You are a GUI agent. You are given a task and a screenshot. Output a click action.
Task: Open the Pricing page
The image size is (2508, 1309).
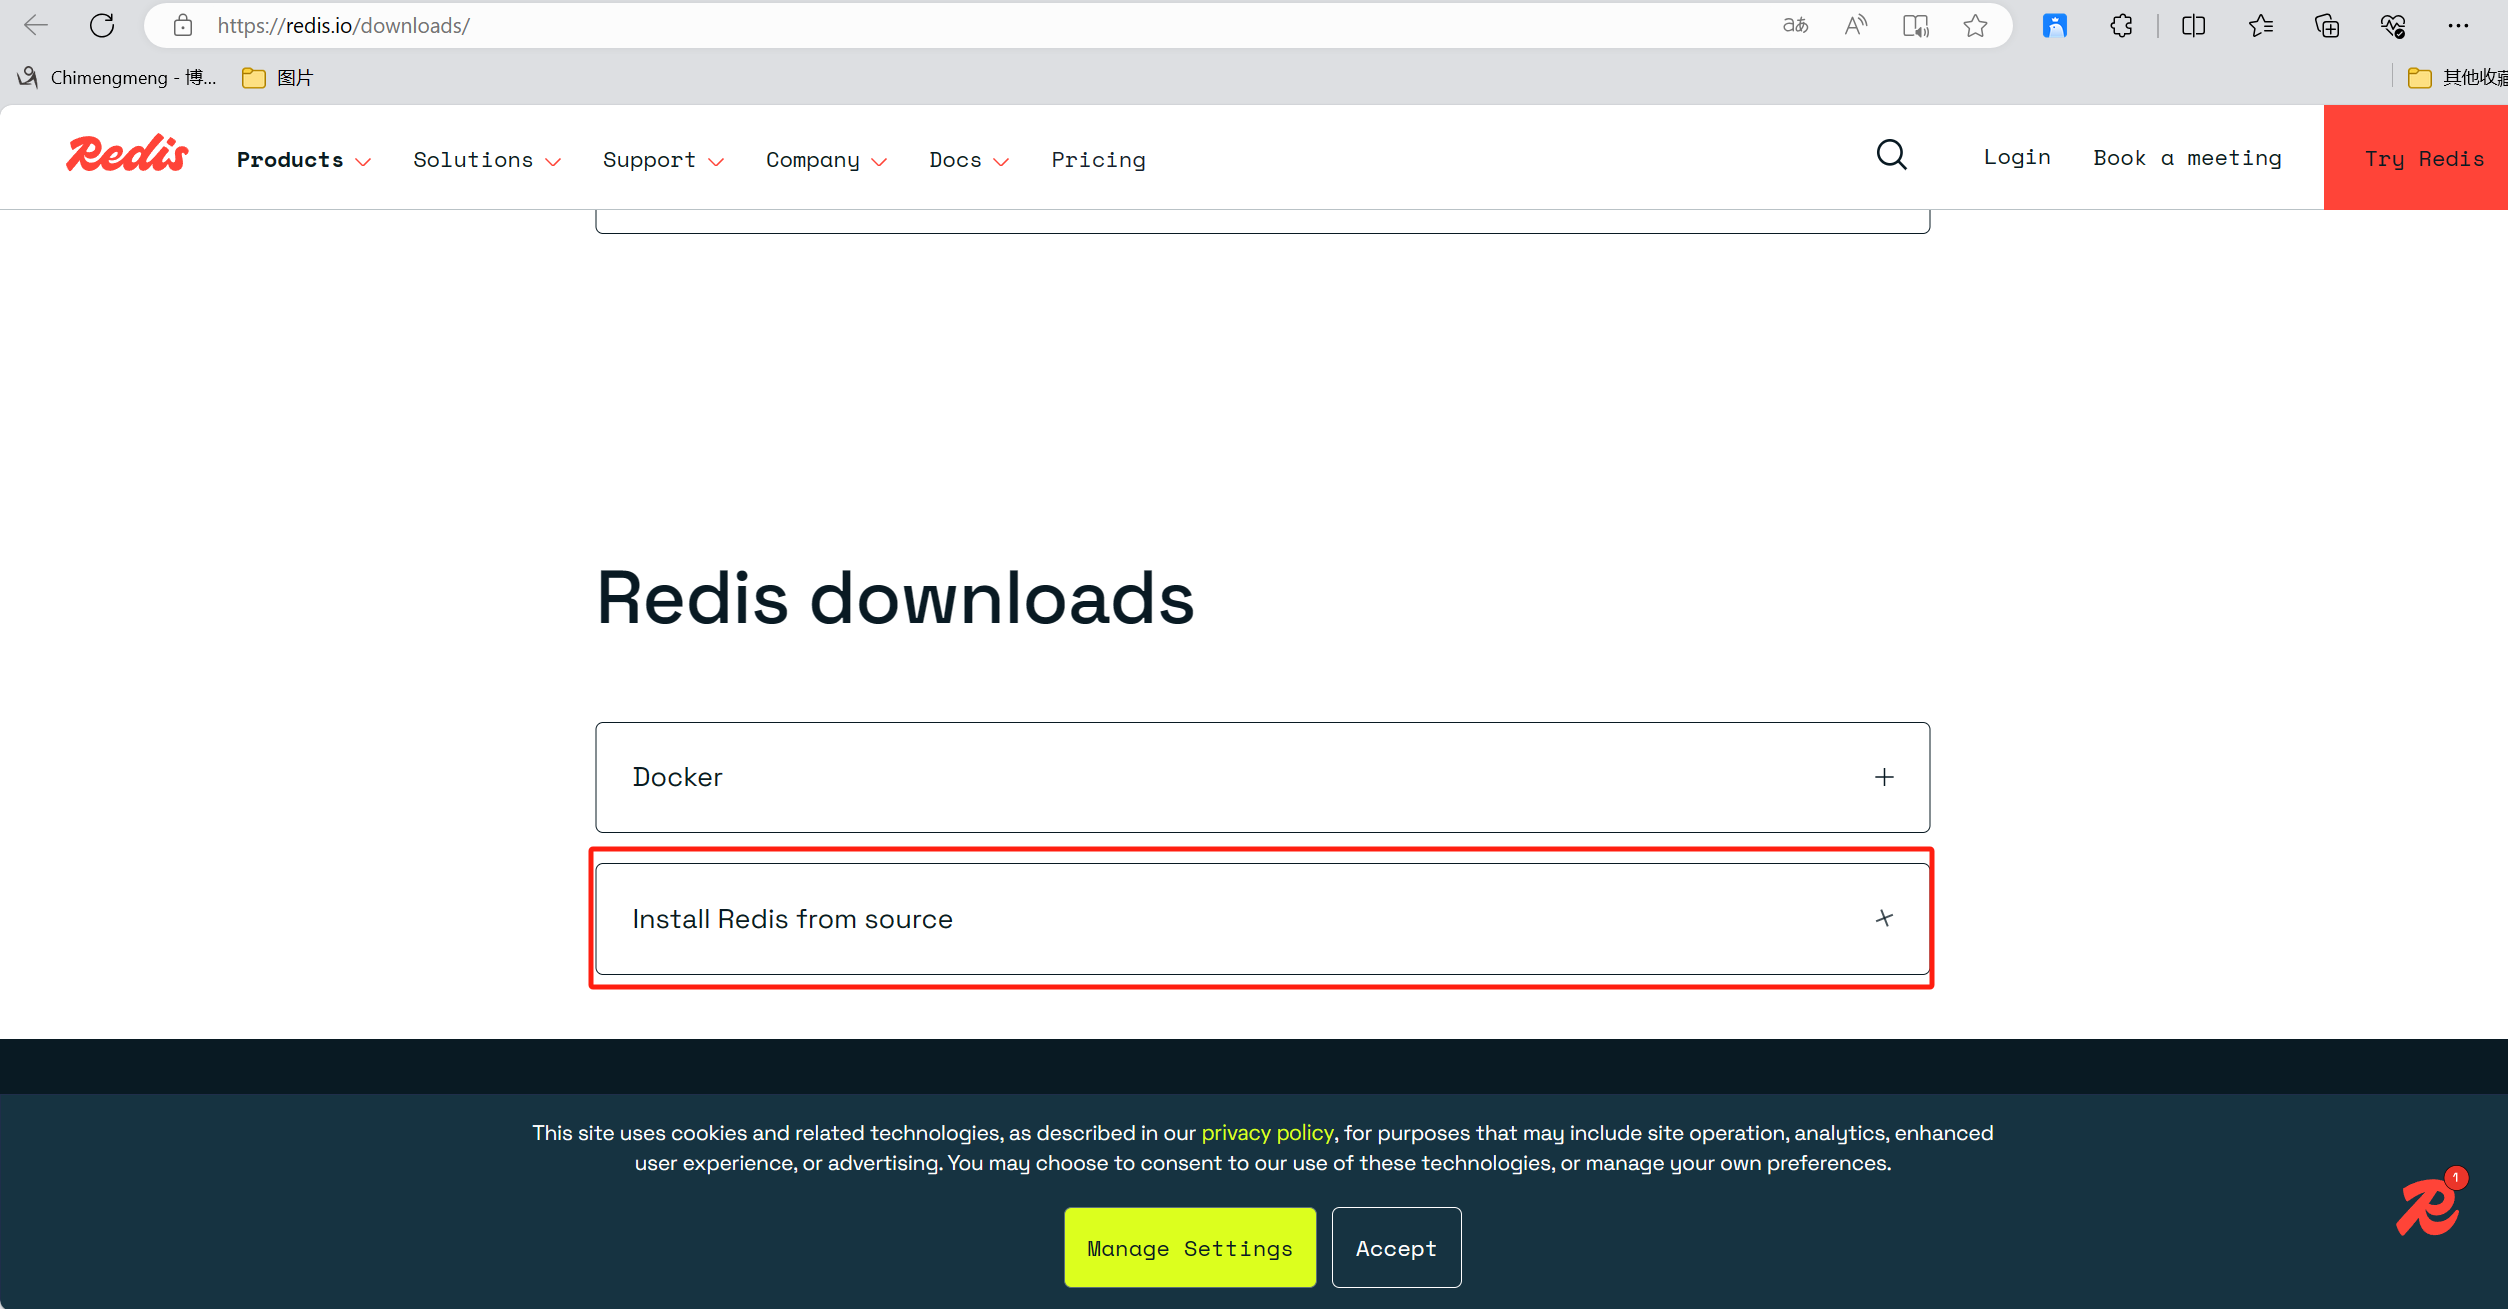coord(1098,160)
